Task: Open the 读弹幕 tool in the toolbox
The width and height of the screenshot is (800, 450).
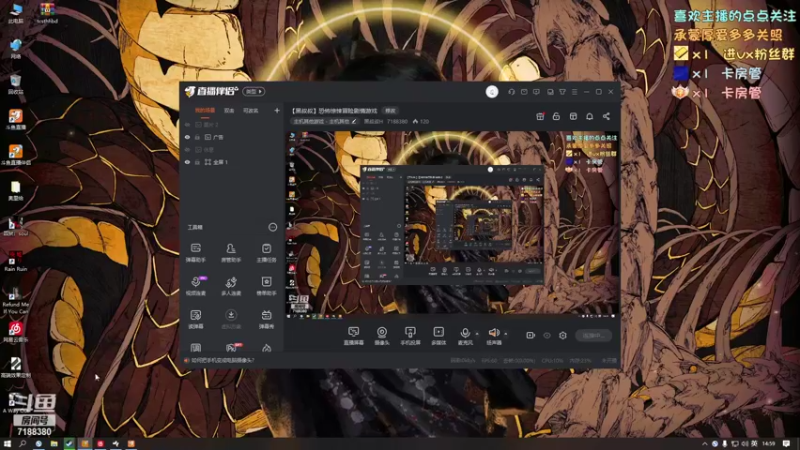Action: [195, 319]
